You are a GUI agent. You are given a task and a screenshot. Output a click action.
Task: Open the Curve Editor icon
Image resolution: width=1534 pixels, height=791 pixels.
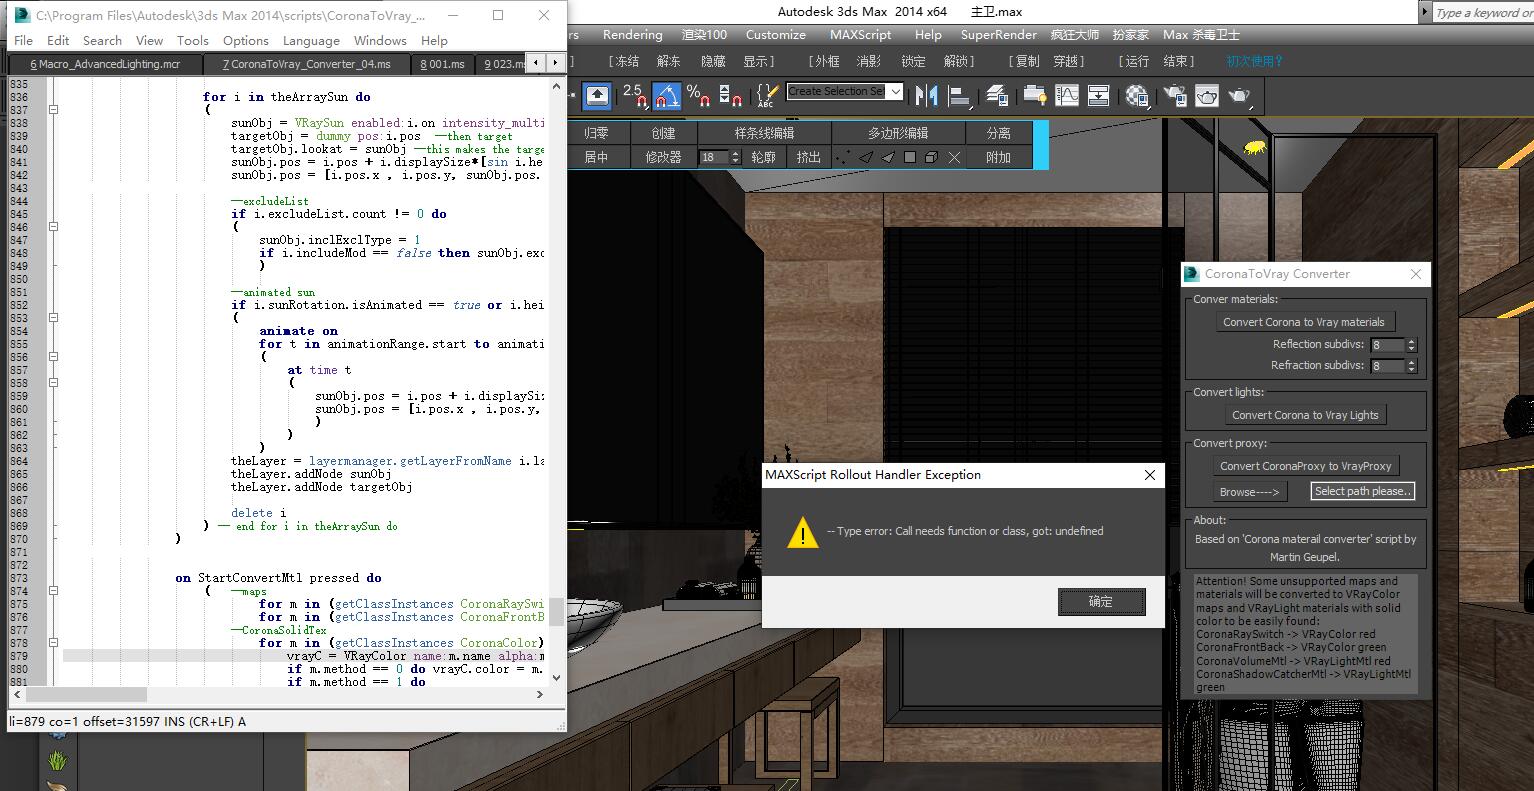1068,96
